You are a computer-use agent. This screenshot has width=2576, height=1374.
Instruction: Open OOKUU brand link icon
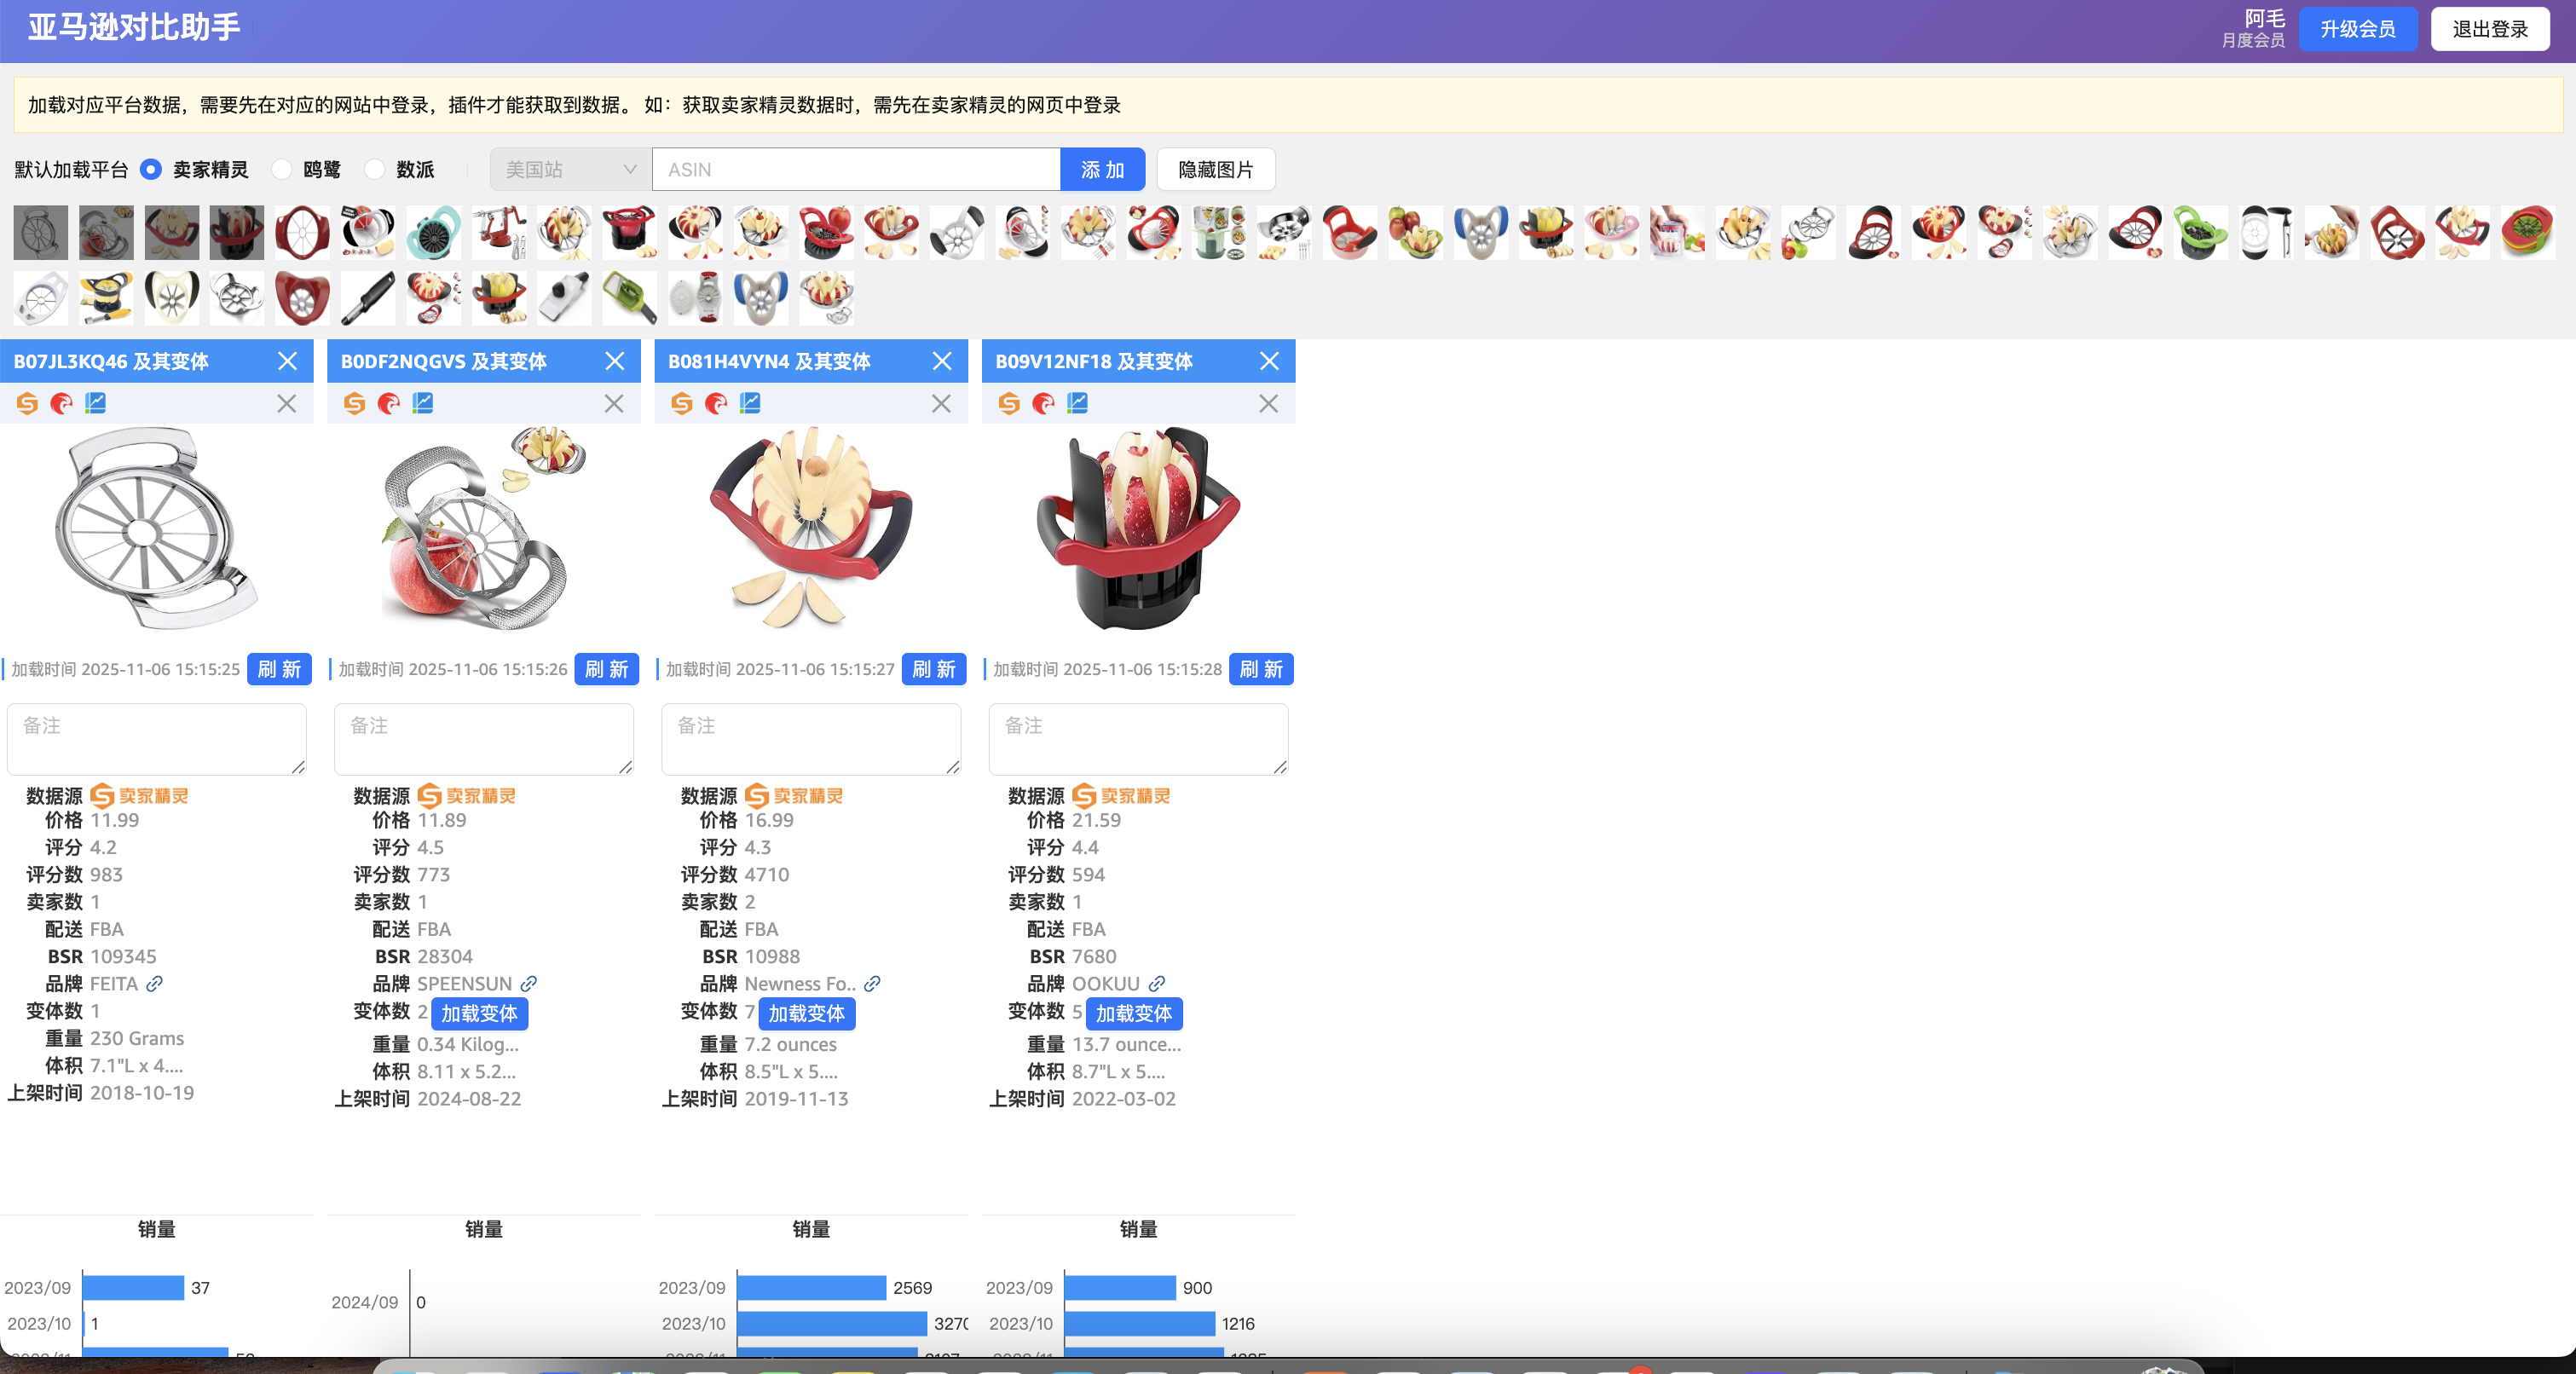1157,984
